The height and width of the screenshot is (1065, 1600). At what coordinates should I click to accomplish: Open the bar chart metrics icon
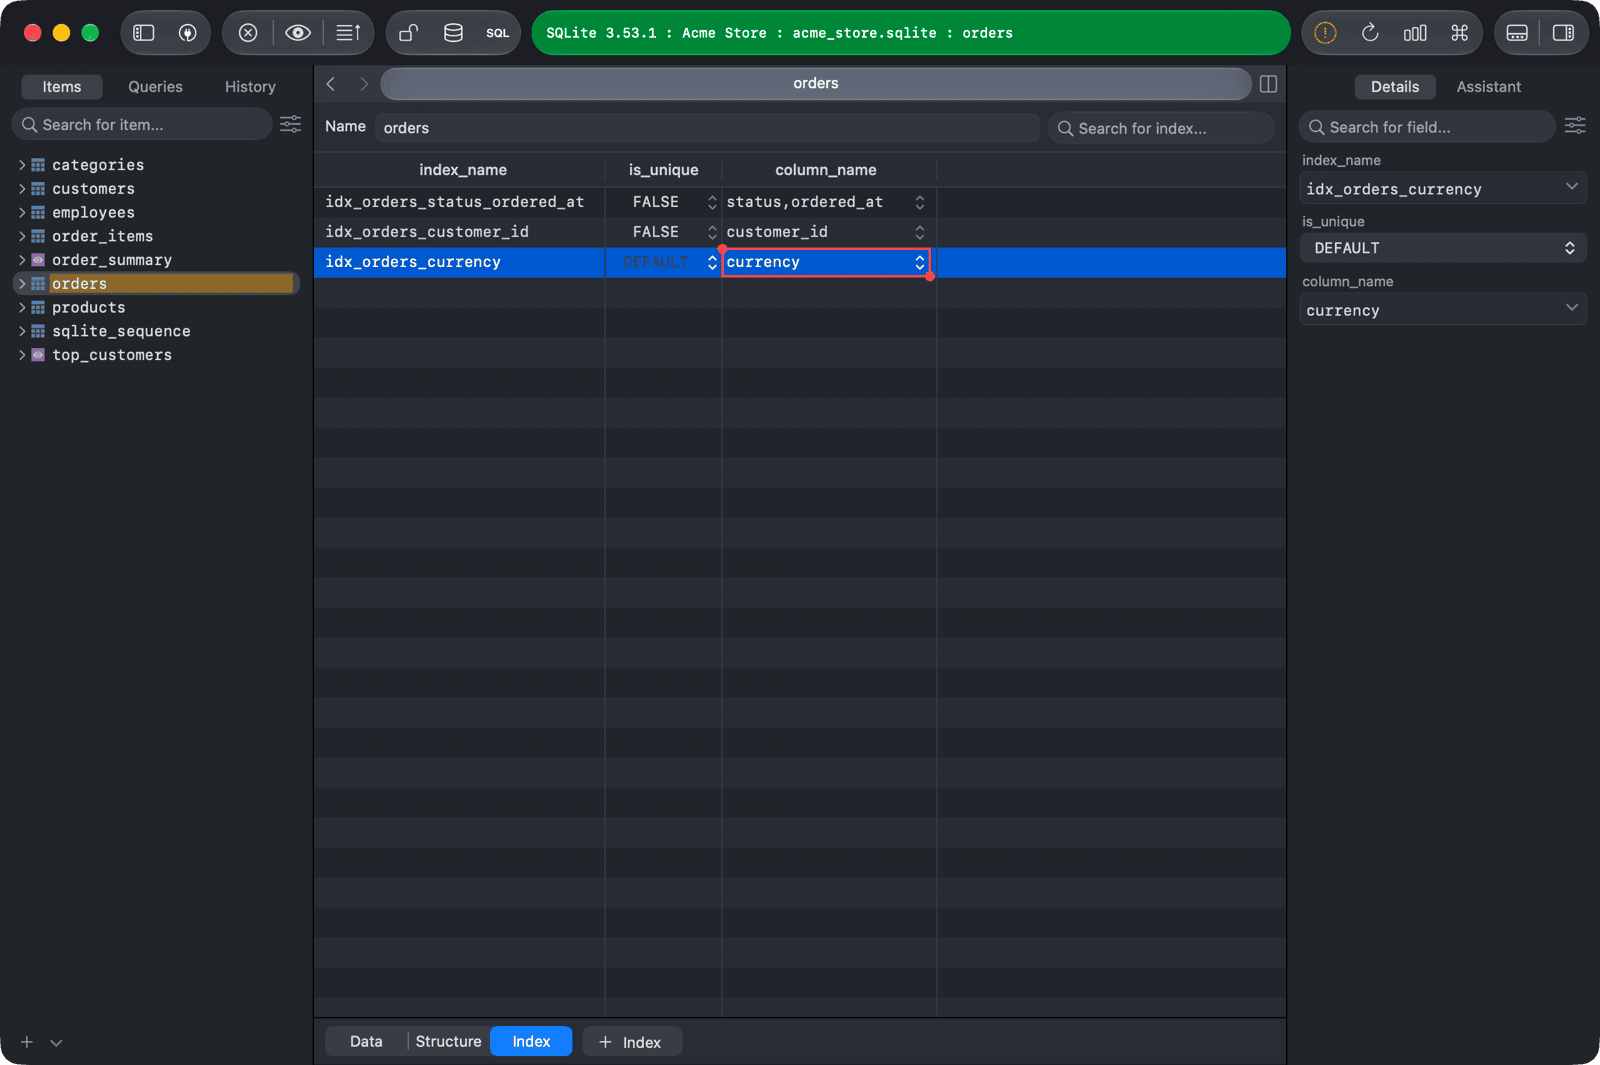point(1415,33)
